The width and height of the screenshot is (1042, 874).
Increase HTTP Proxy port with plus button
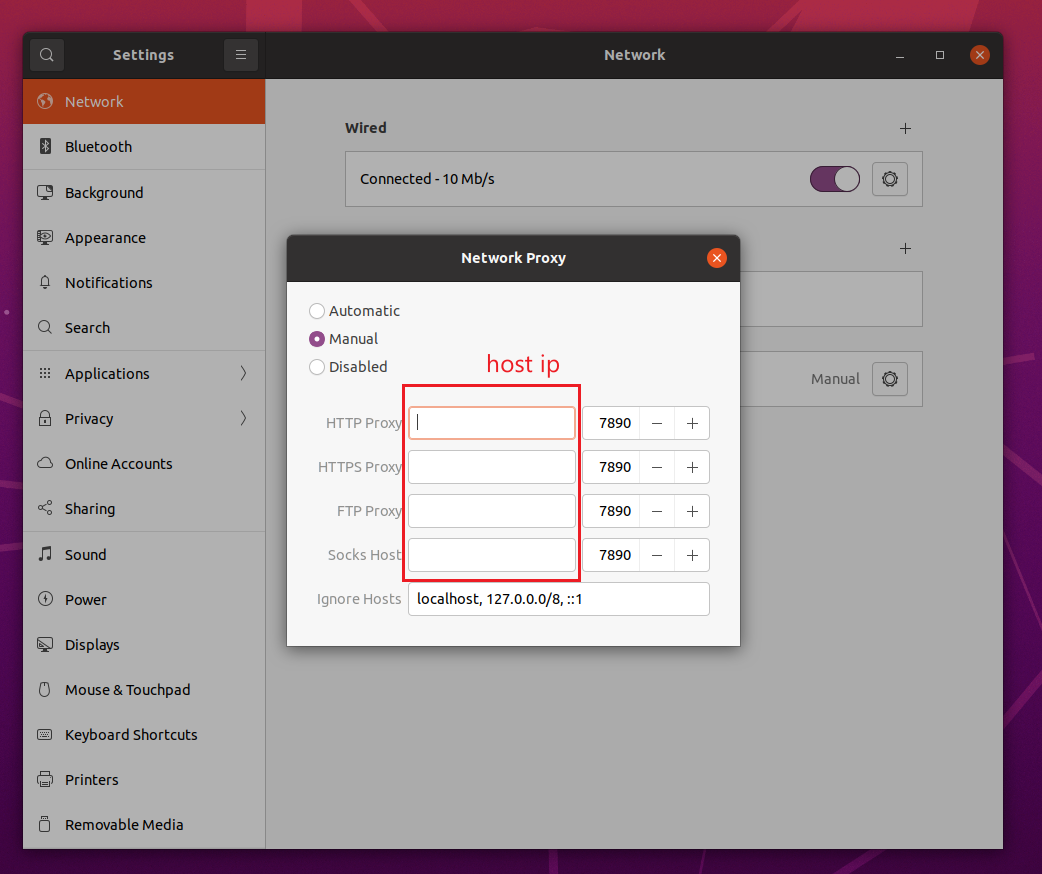click(692, 423)
